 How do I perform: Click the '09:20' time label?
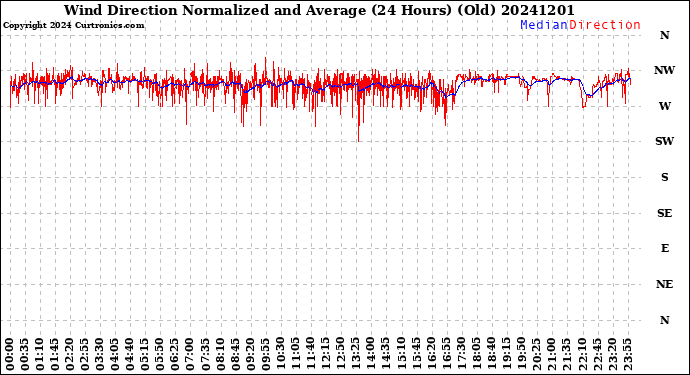(250, 354)
